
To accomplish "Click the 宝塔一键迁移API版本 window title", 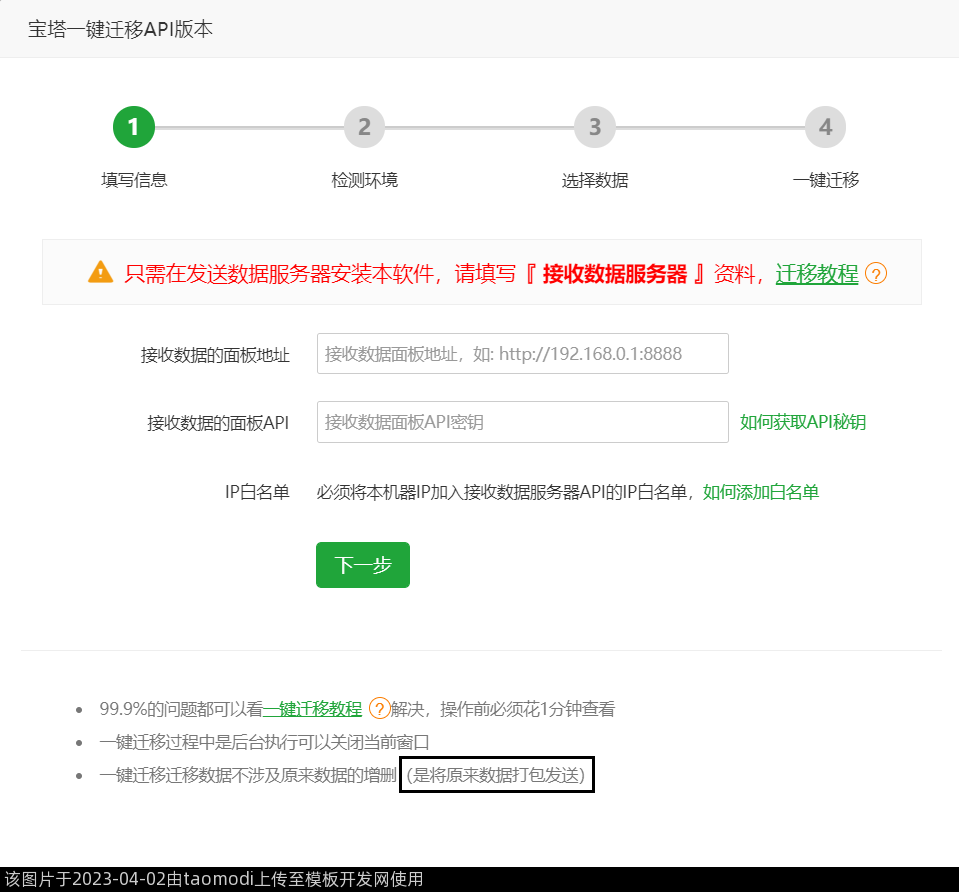I will click(x=120, y=29).
